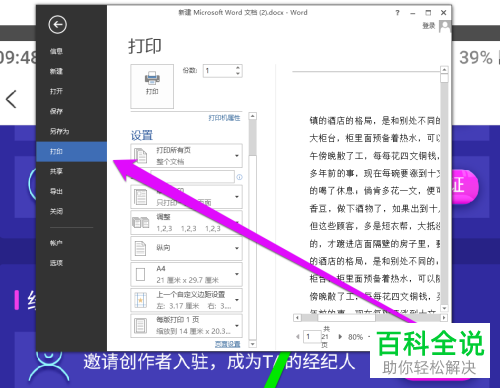Click the account avatar icon
This screenshot has width=500, height=388.
pos(445,26)
